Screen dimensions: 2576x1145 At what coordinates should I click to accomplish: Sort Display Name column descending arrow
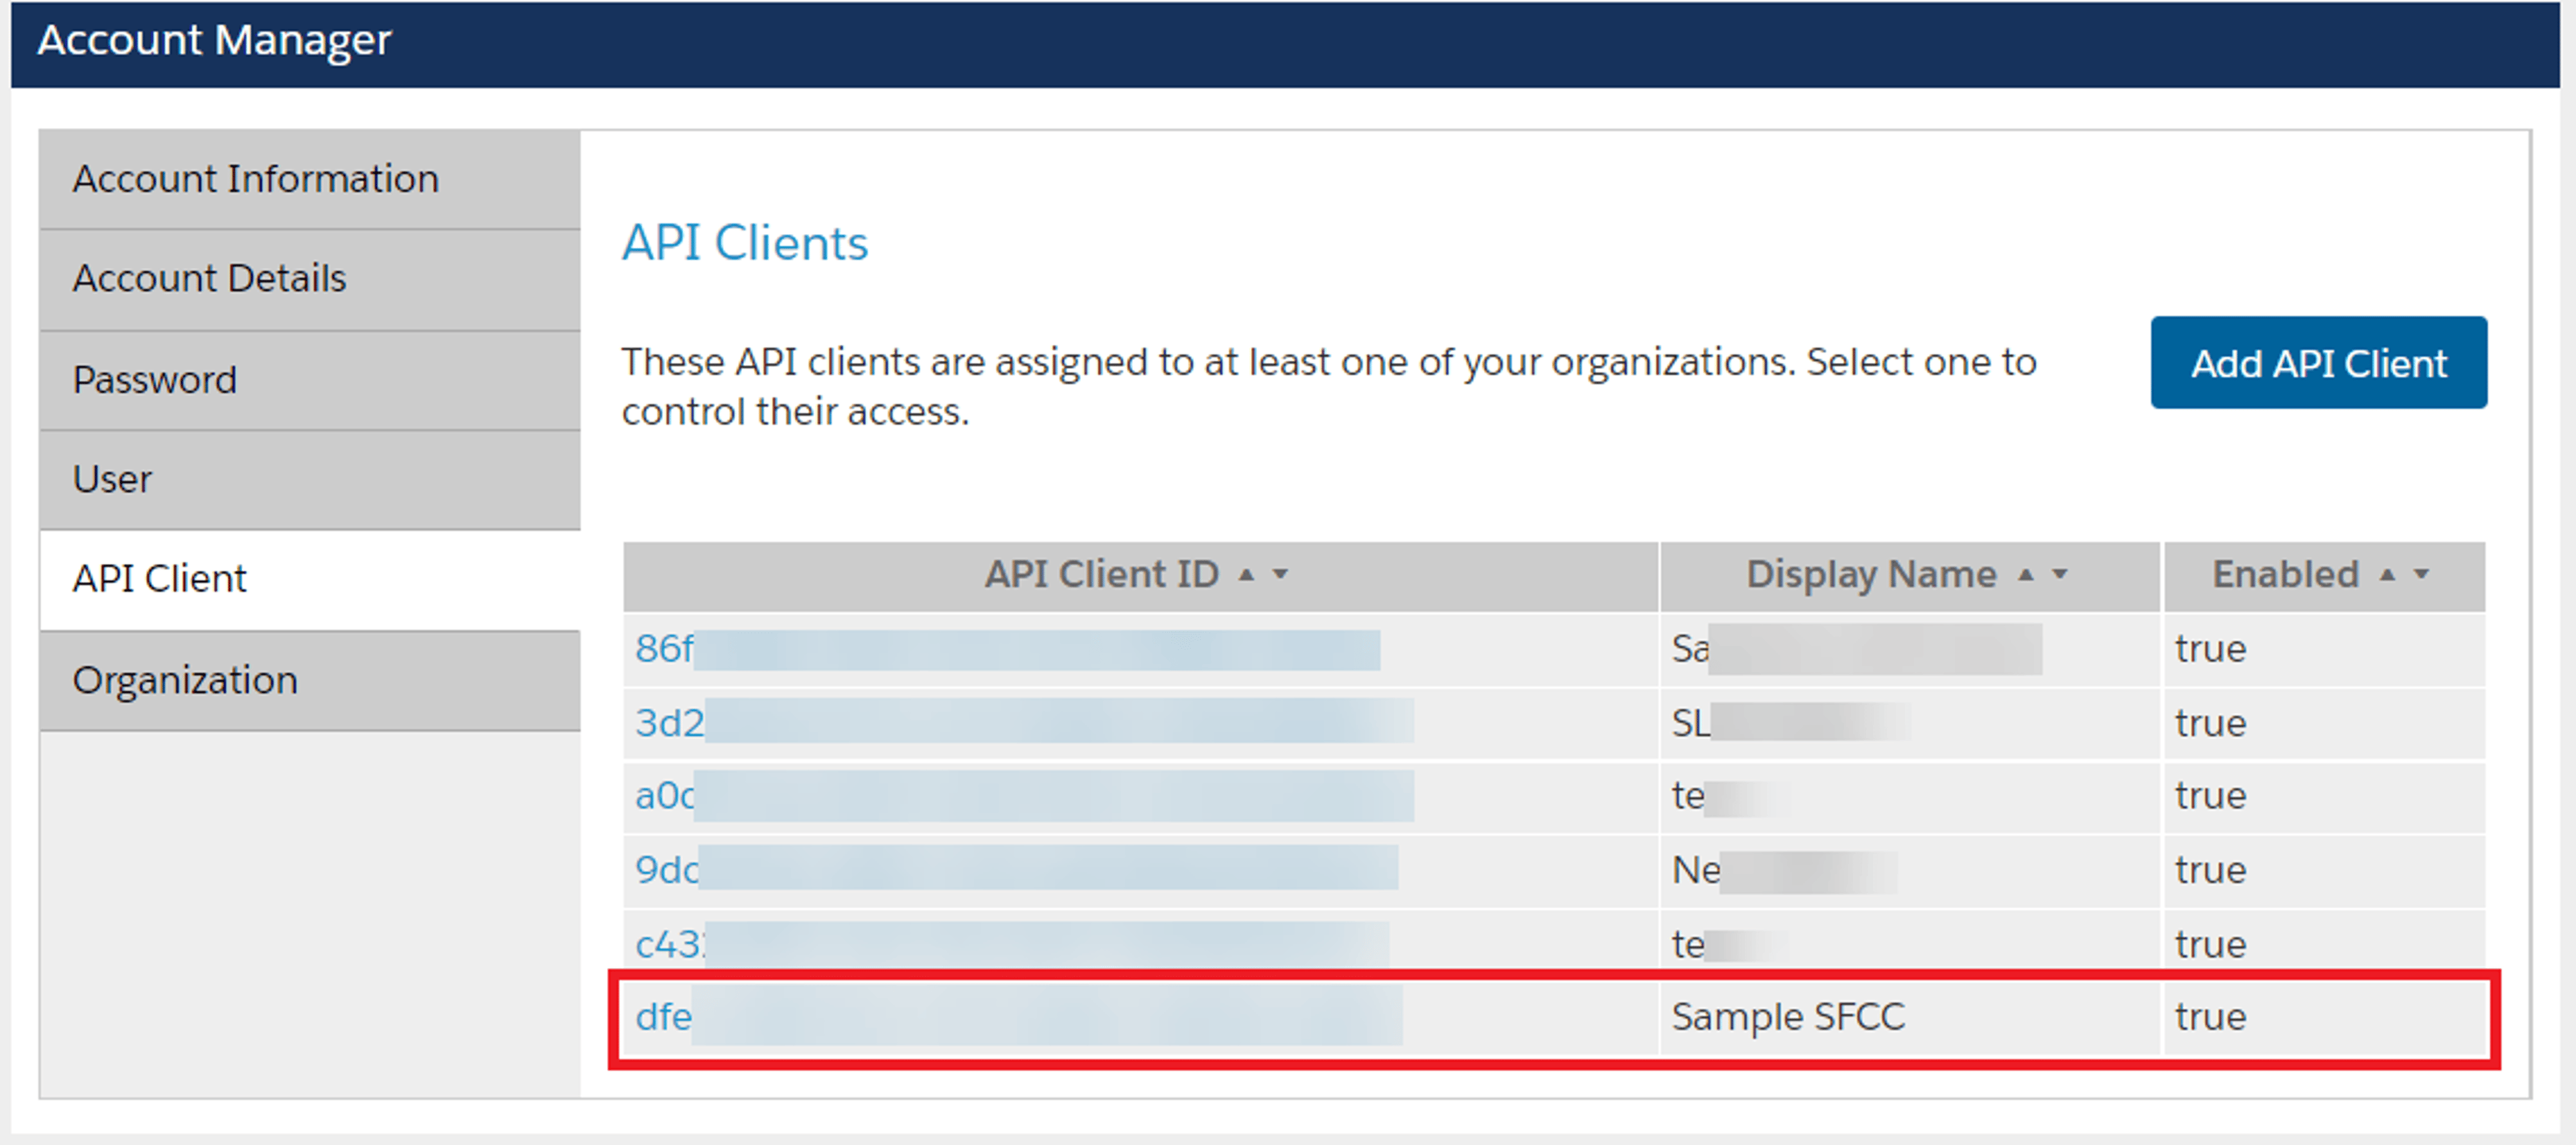point(2060,575)
